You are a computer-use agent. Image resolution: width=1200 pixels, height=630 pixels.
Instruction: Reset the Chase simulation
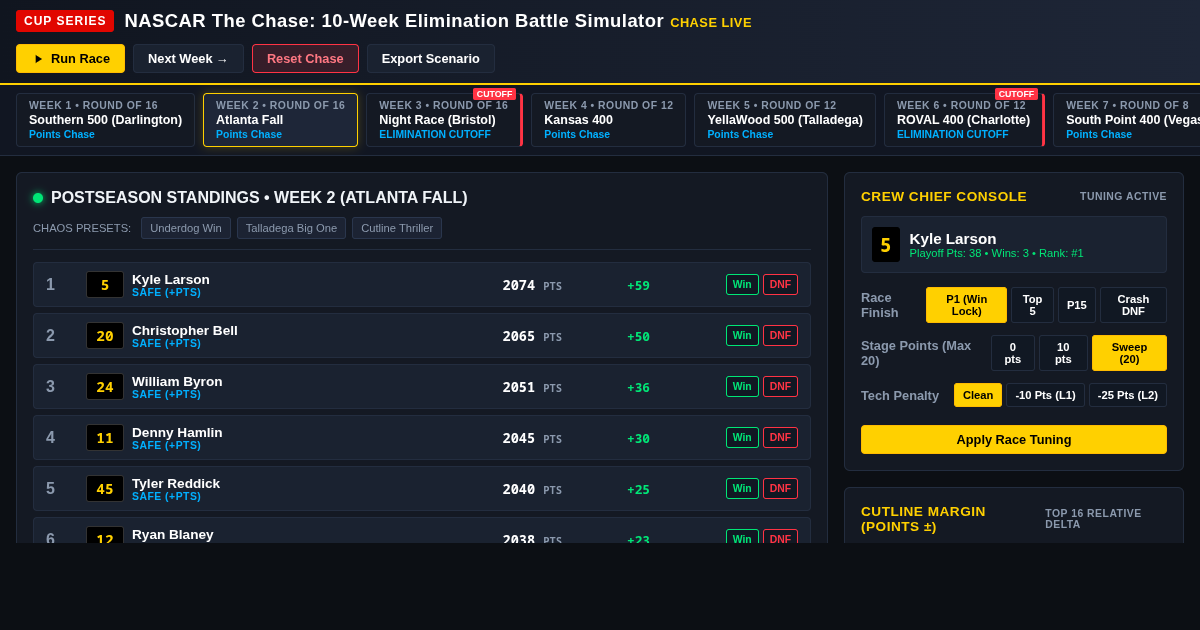(305, 58)
